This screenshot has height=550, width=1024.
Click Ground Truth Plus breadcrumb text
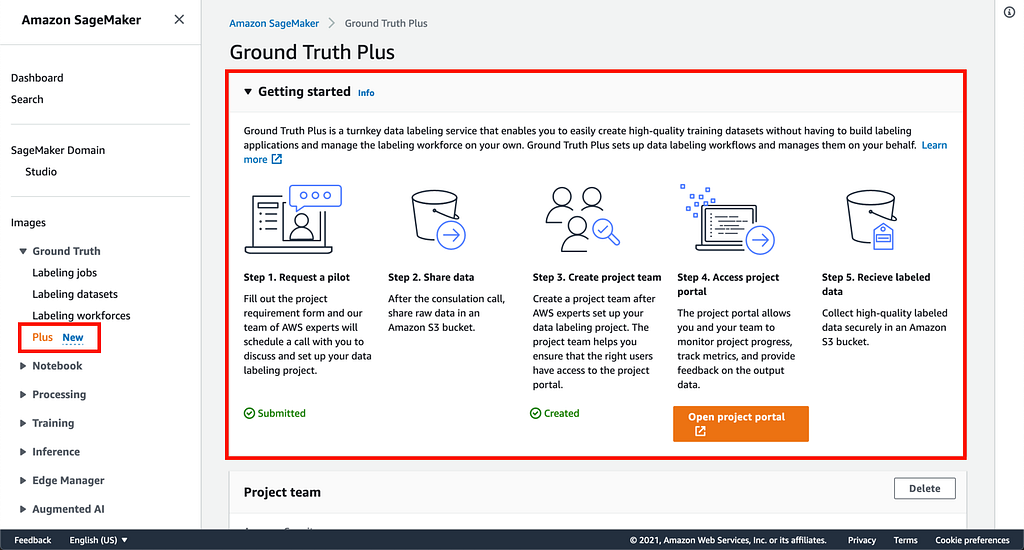[386, 24]
